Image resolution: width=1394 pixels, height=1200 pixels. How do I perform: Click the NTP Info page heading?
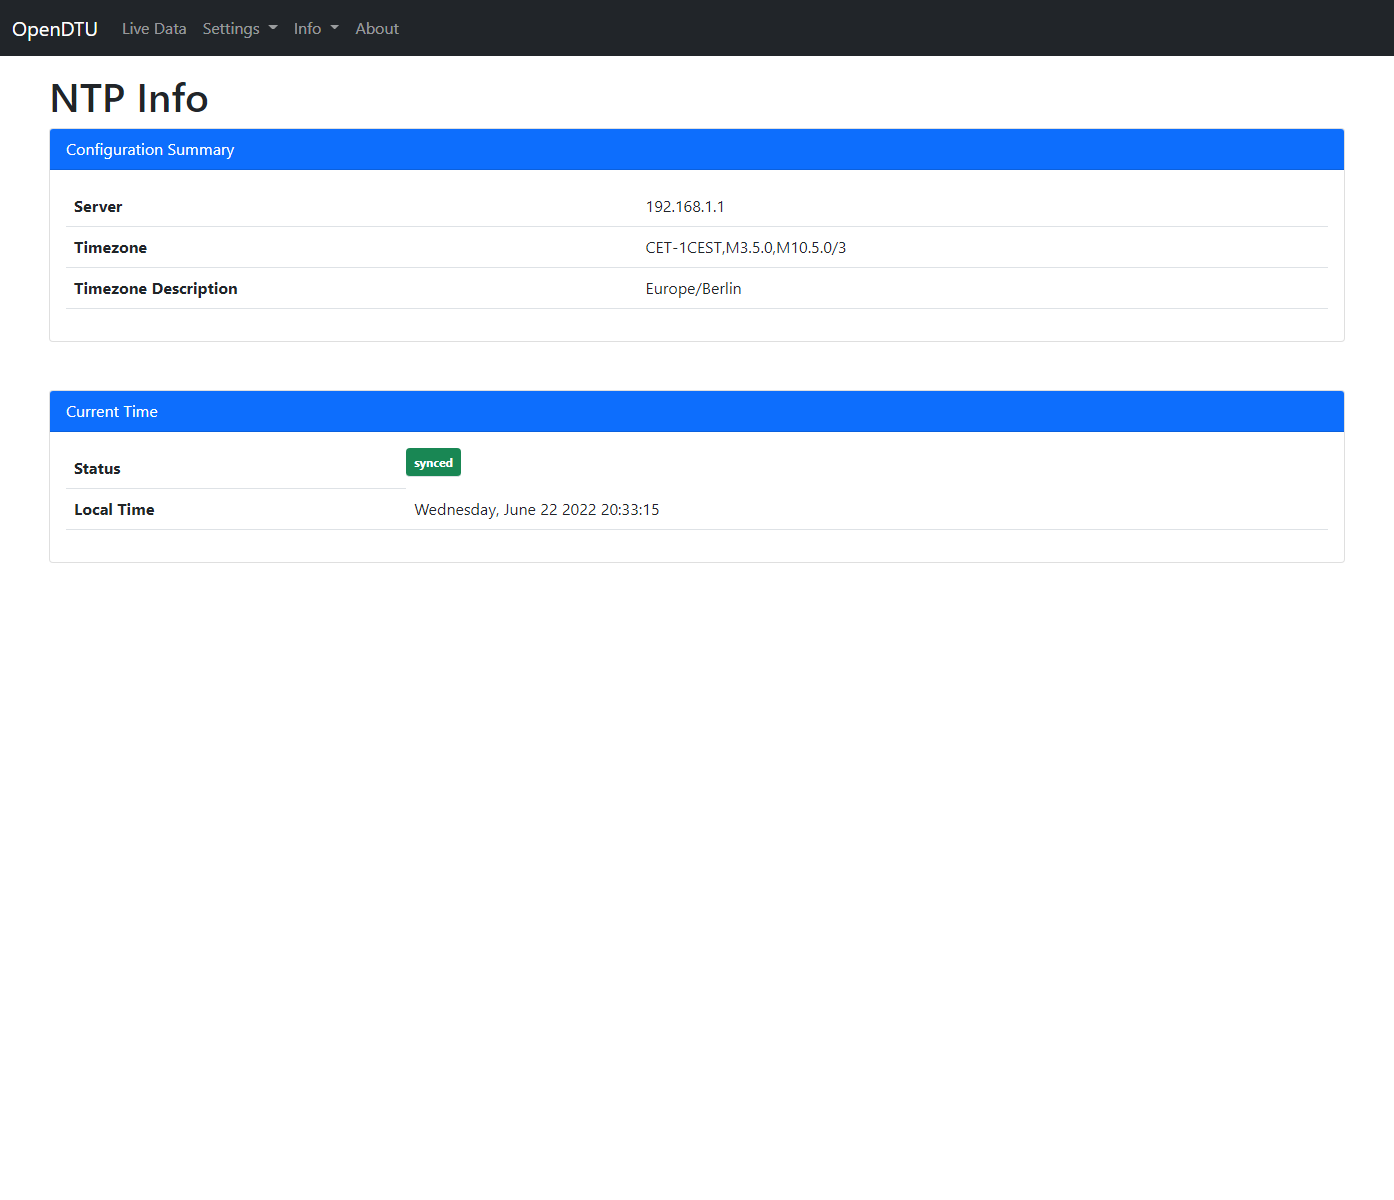tap(129, 98)
